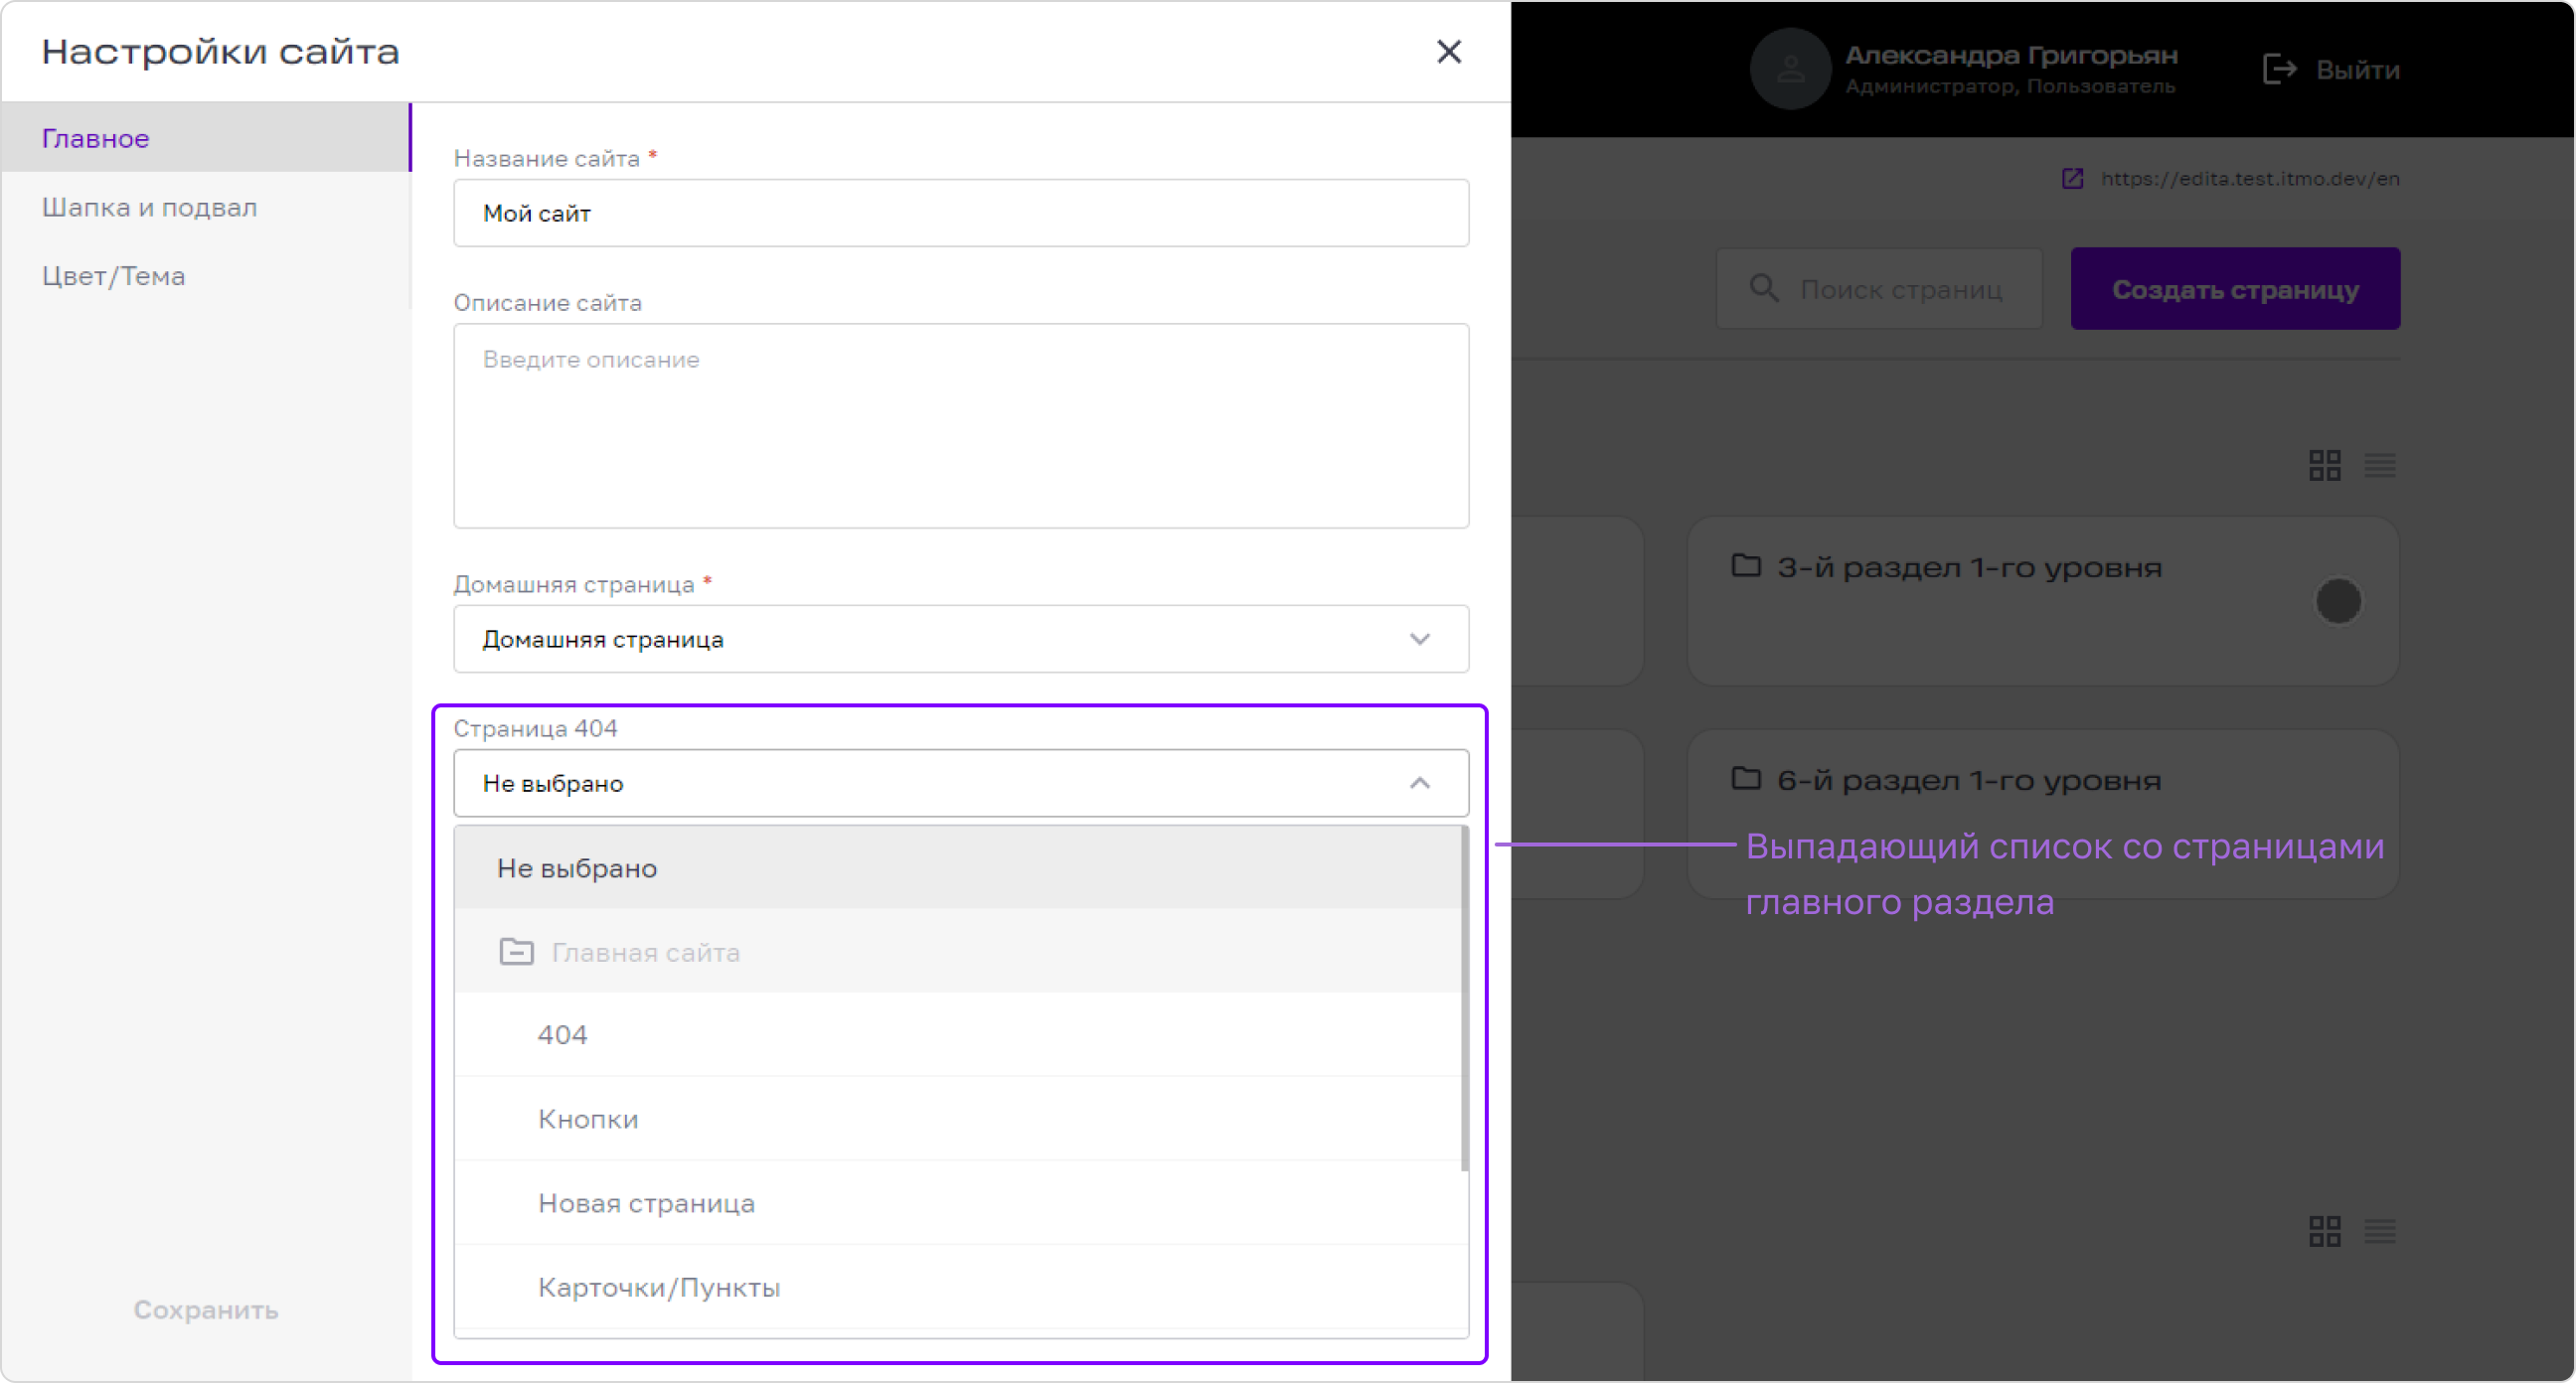Click the Главная сайта group label
Screen dimensions: 2576x1383
click(x=646, y=952)
